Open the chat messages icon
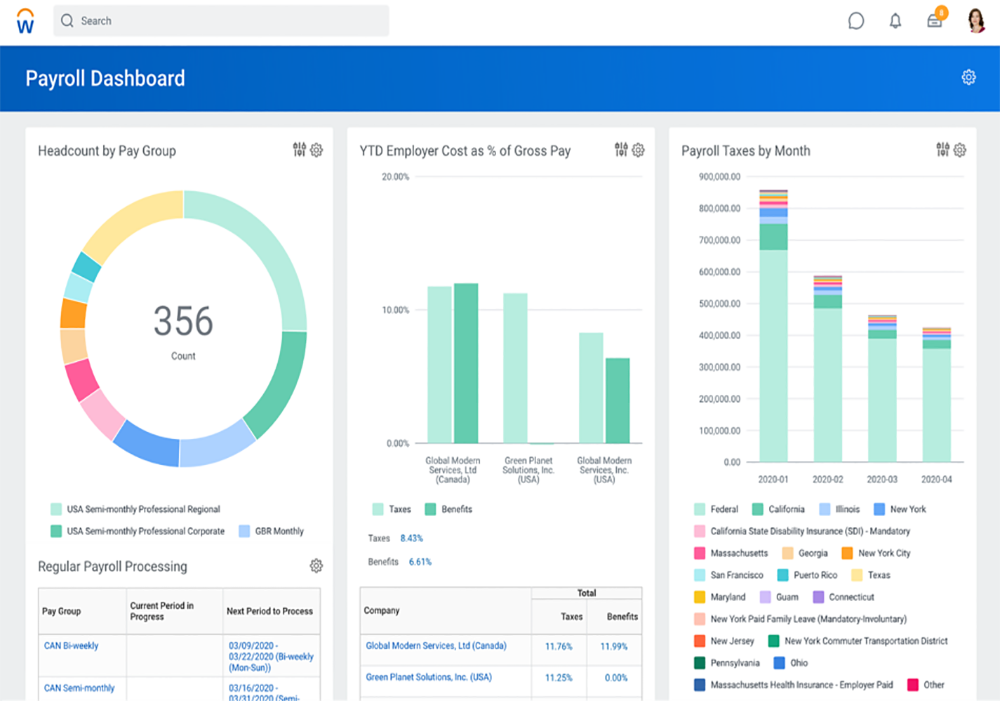1000x701 pixels. point(856,21)
